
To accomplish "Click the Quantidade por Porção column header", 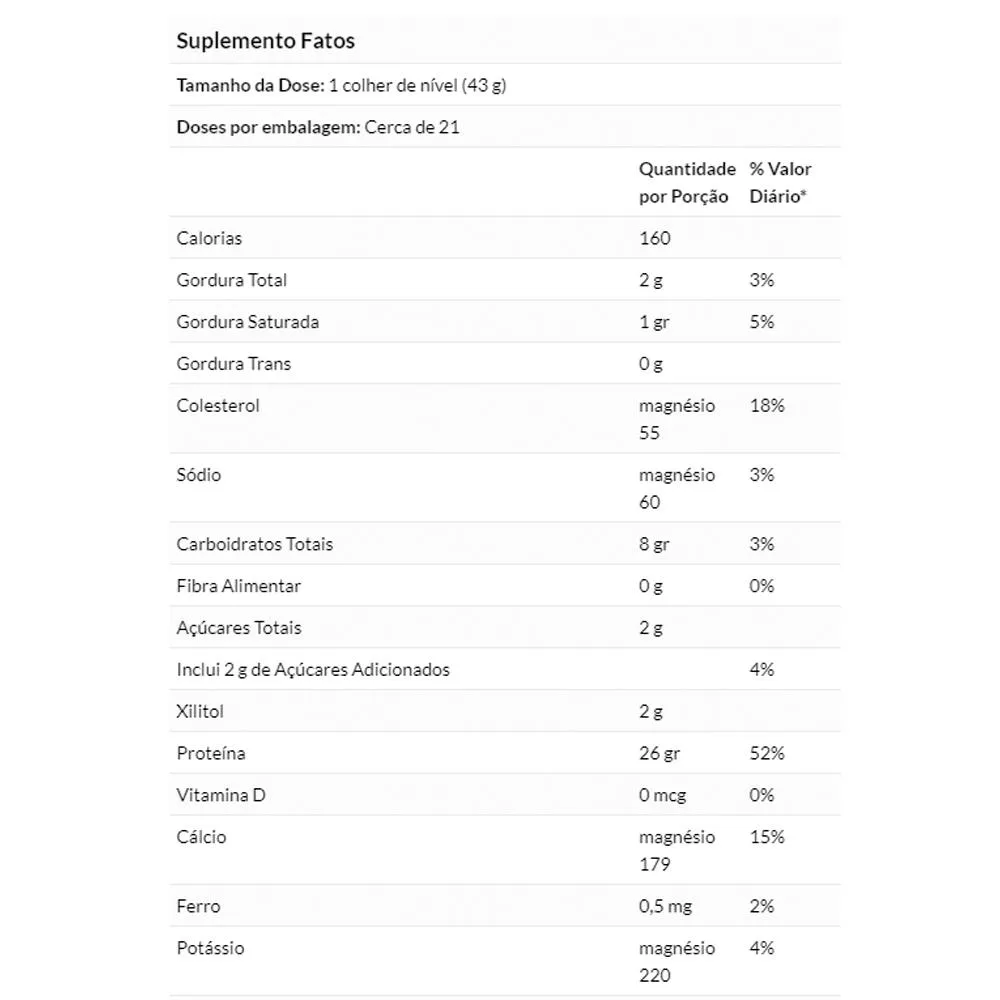I will 687,182.
